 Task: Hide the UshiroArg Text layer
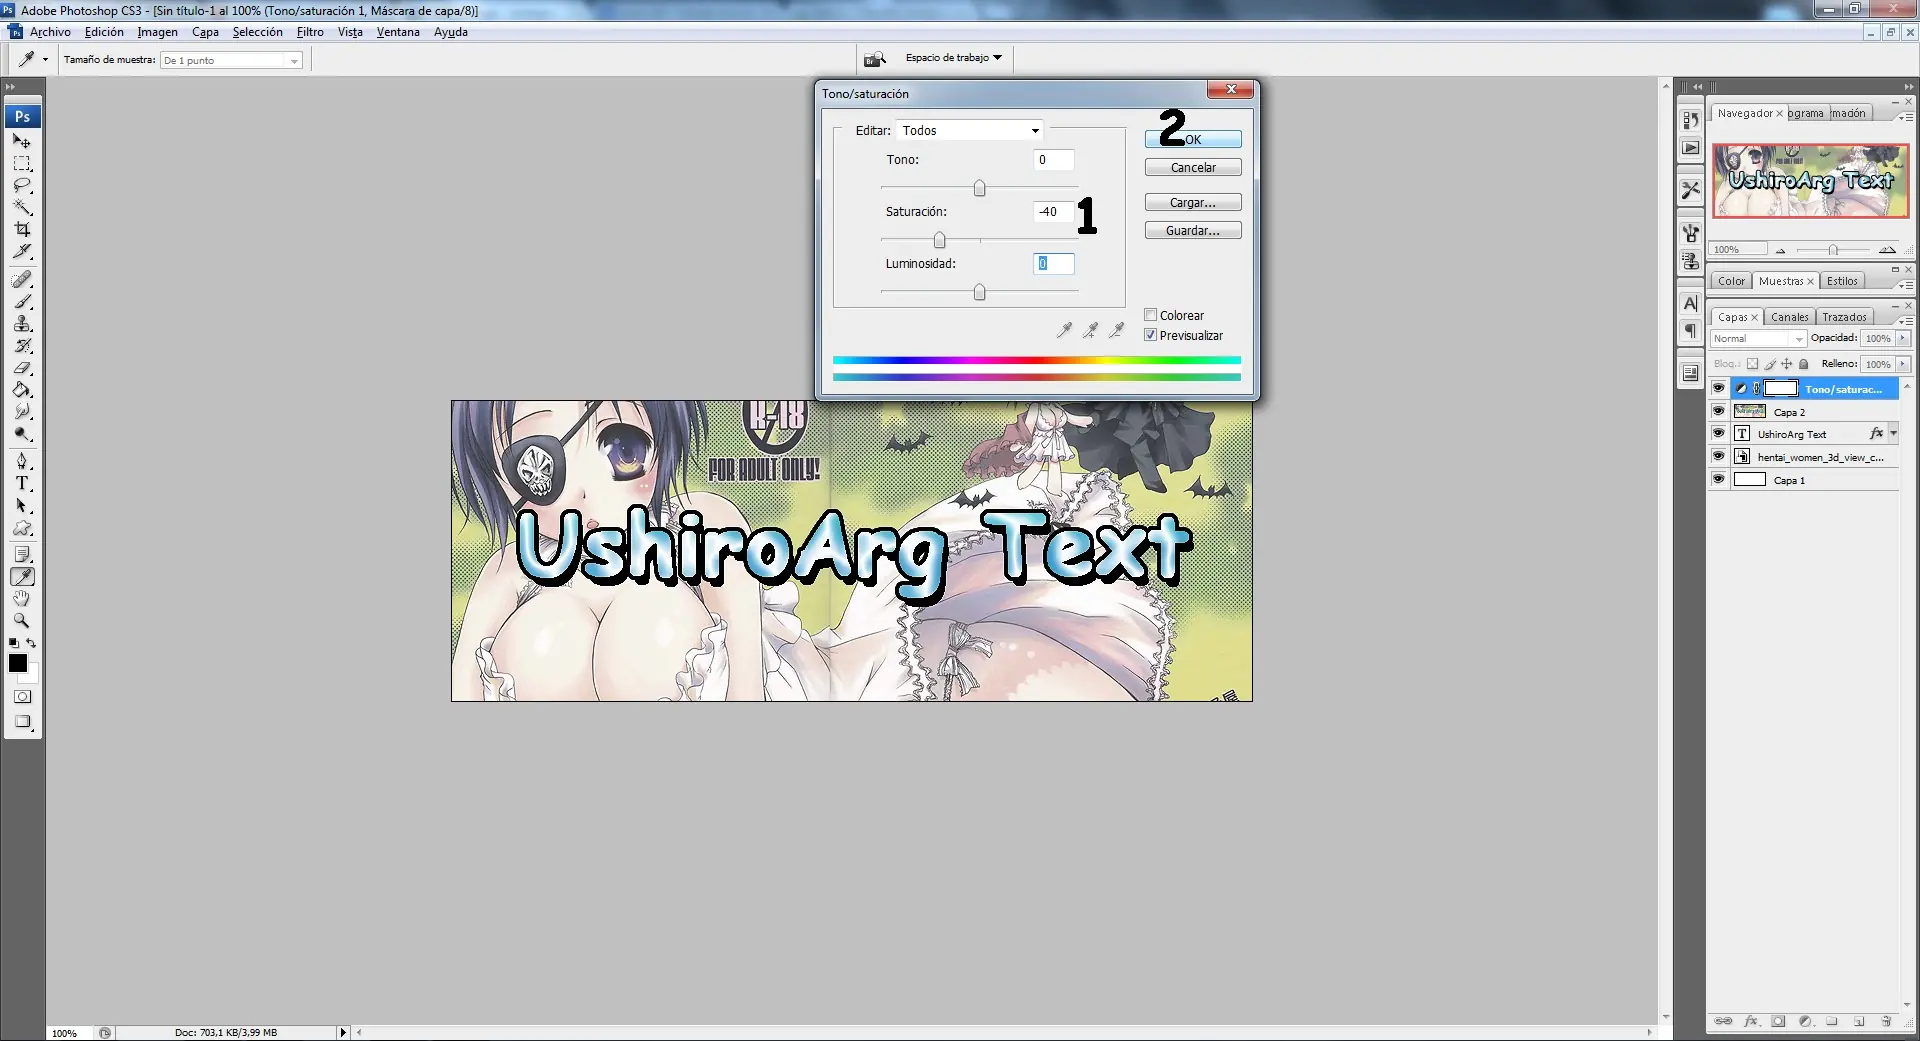coord(1718,433)
